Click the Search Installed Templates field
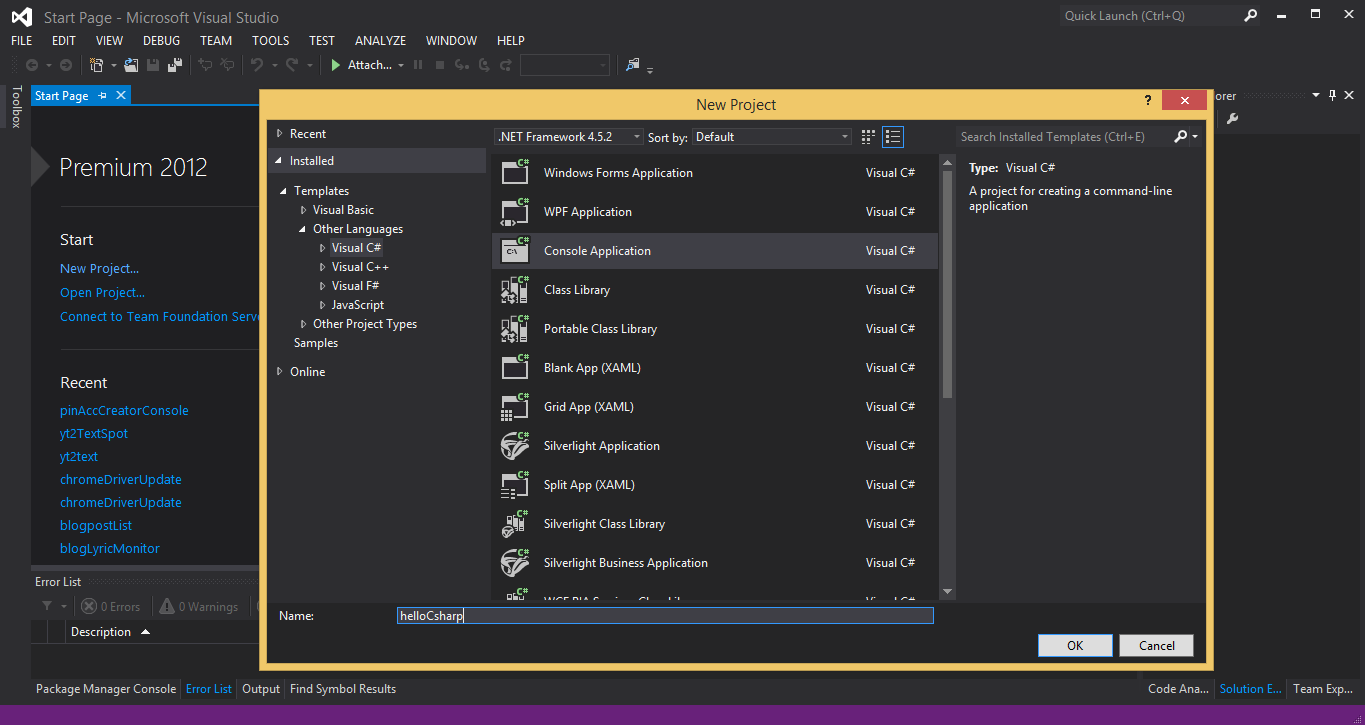1365x725 pixels. [x=1063, y=137]
